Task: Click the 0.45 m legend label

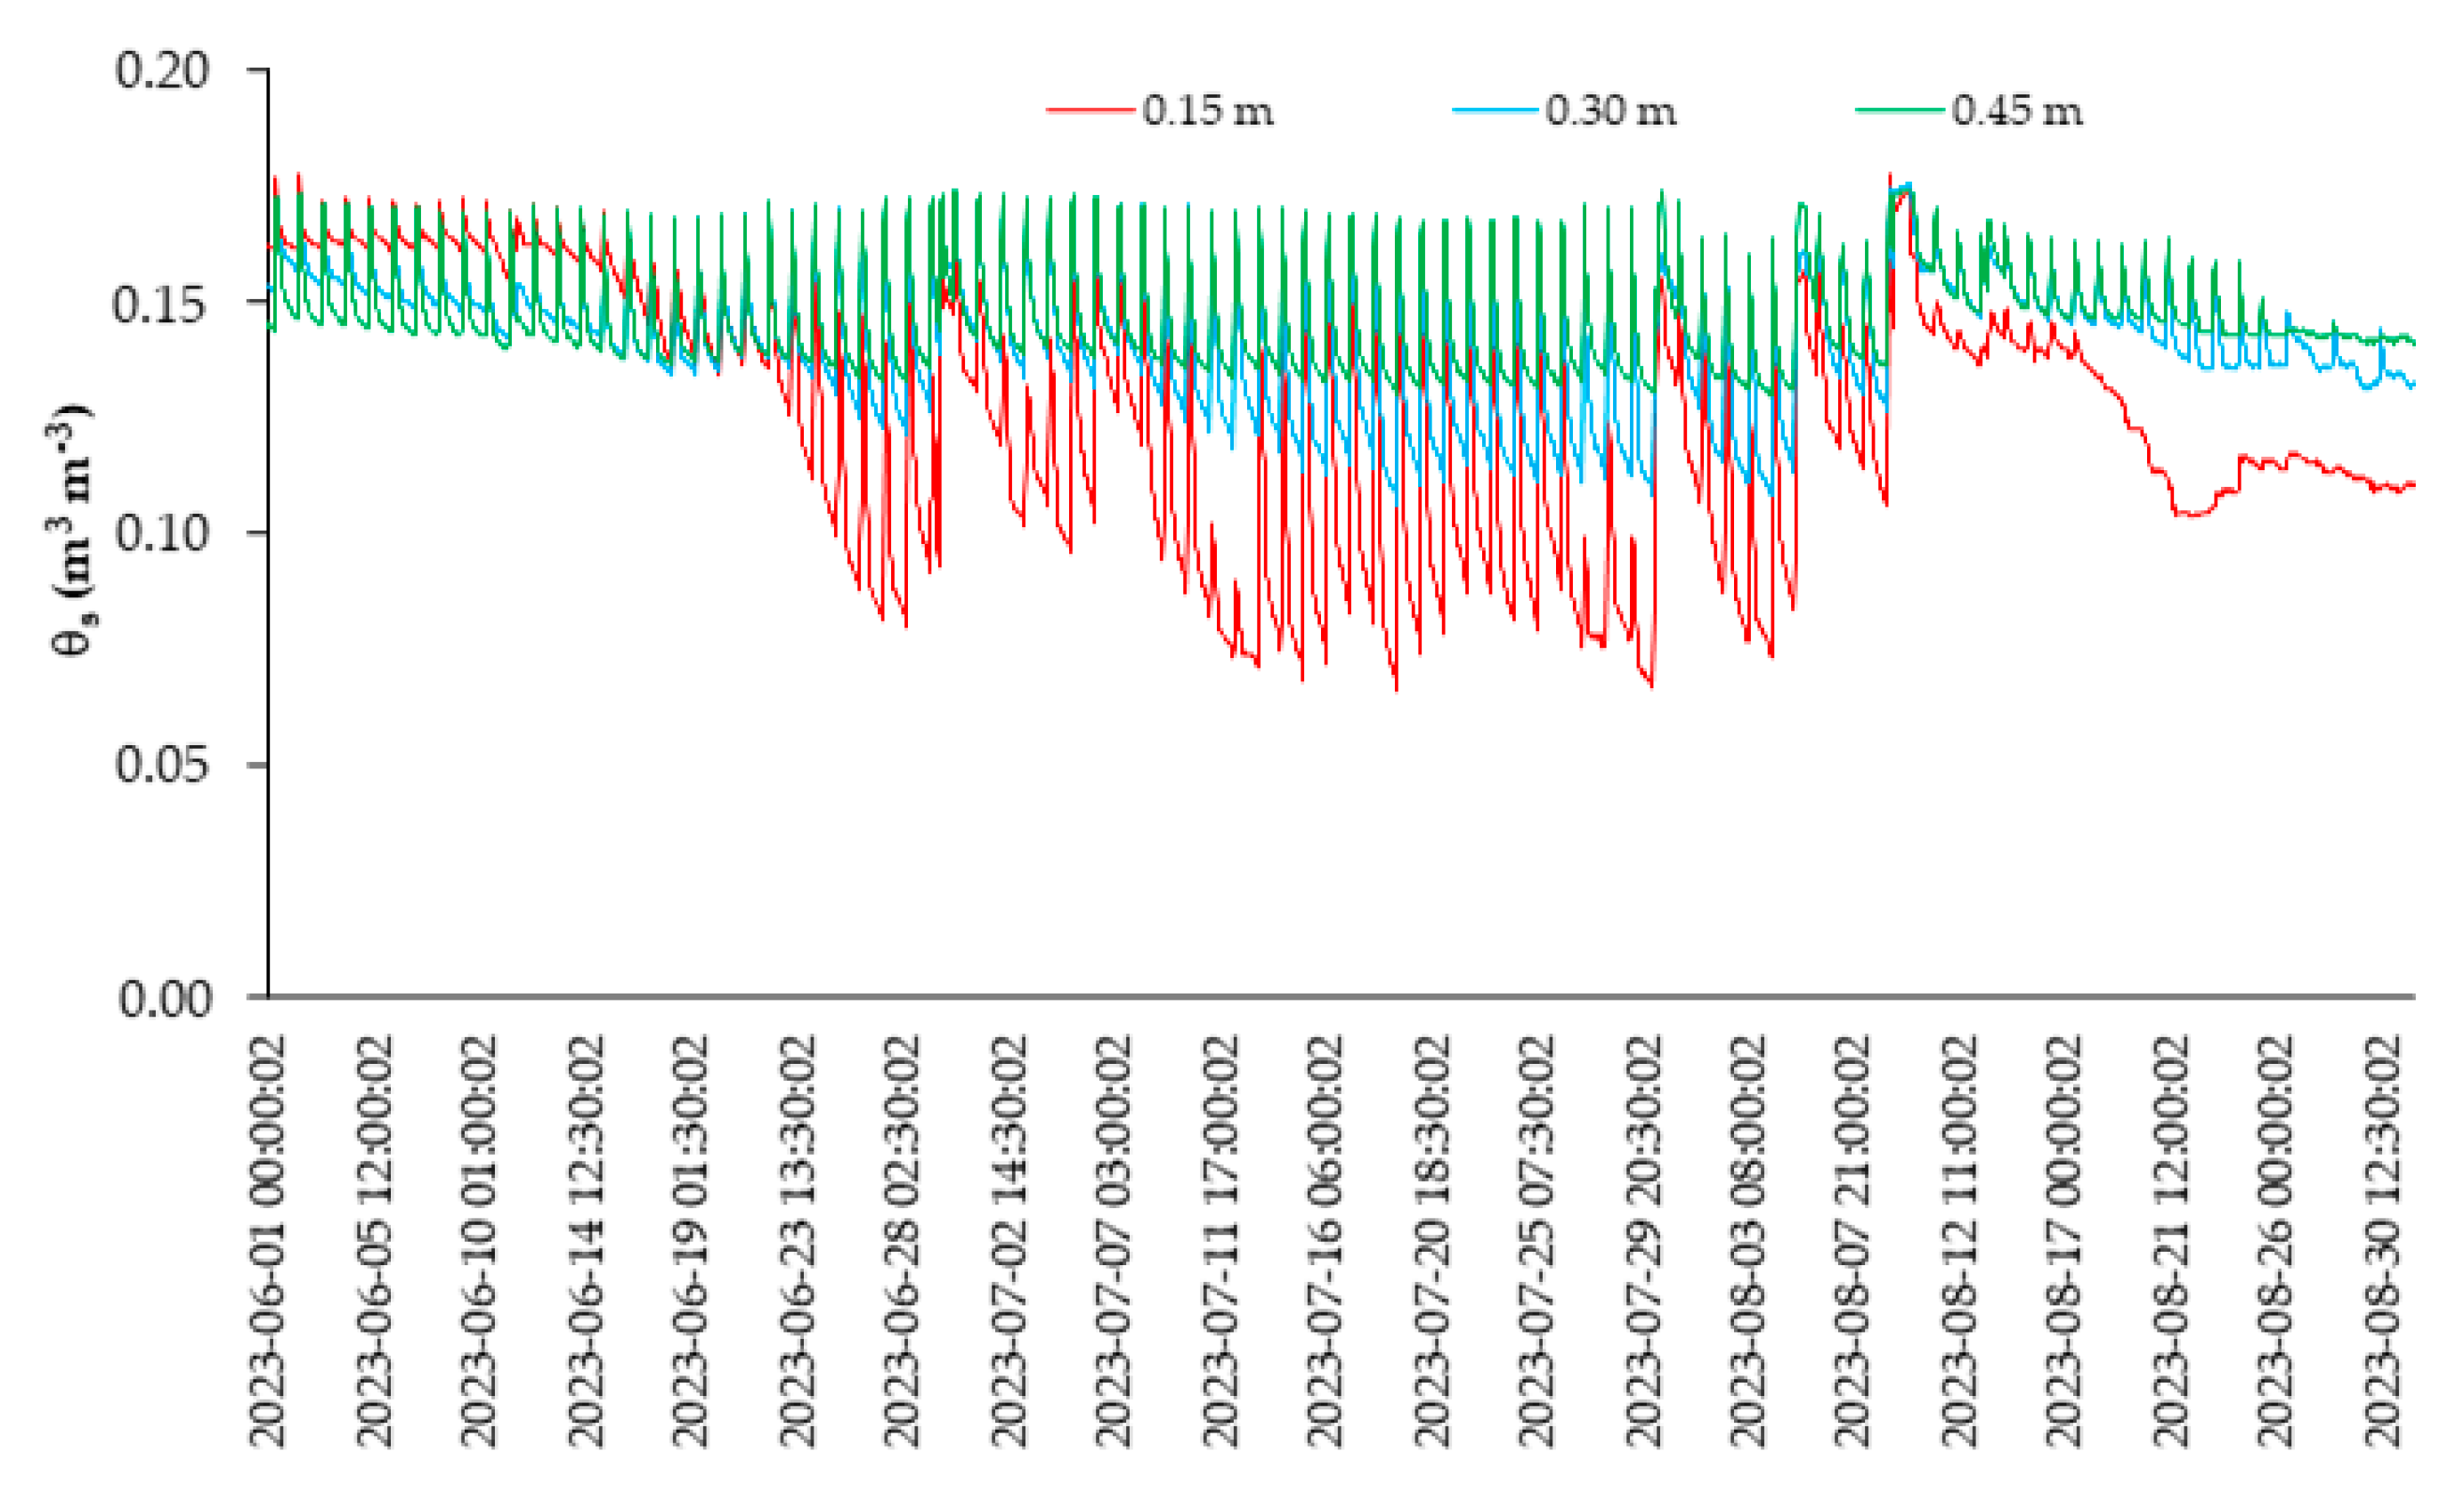Action: [2017, 110]
